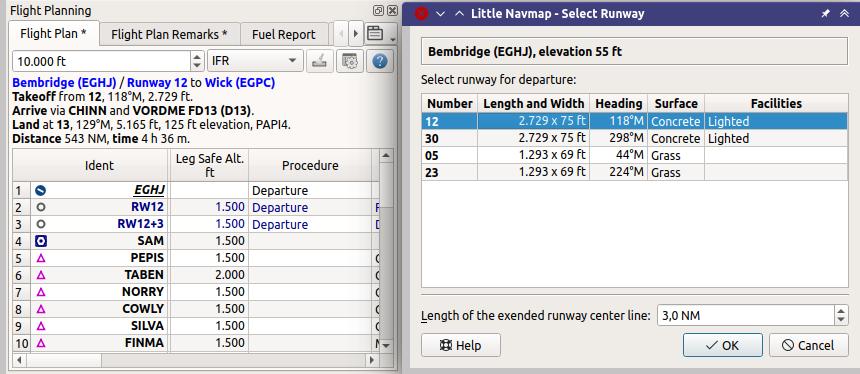Show previous tabs with left arrow

tap(341, 33)
